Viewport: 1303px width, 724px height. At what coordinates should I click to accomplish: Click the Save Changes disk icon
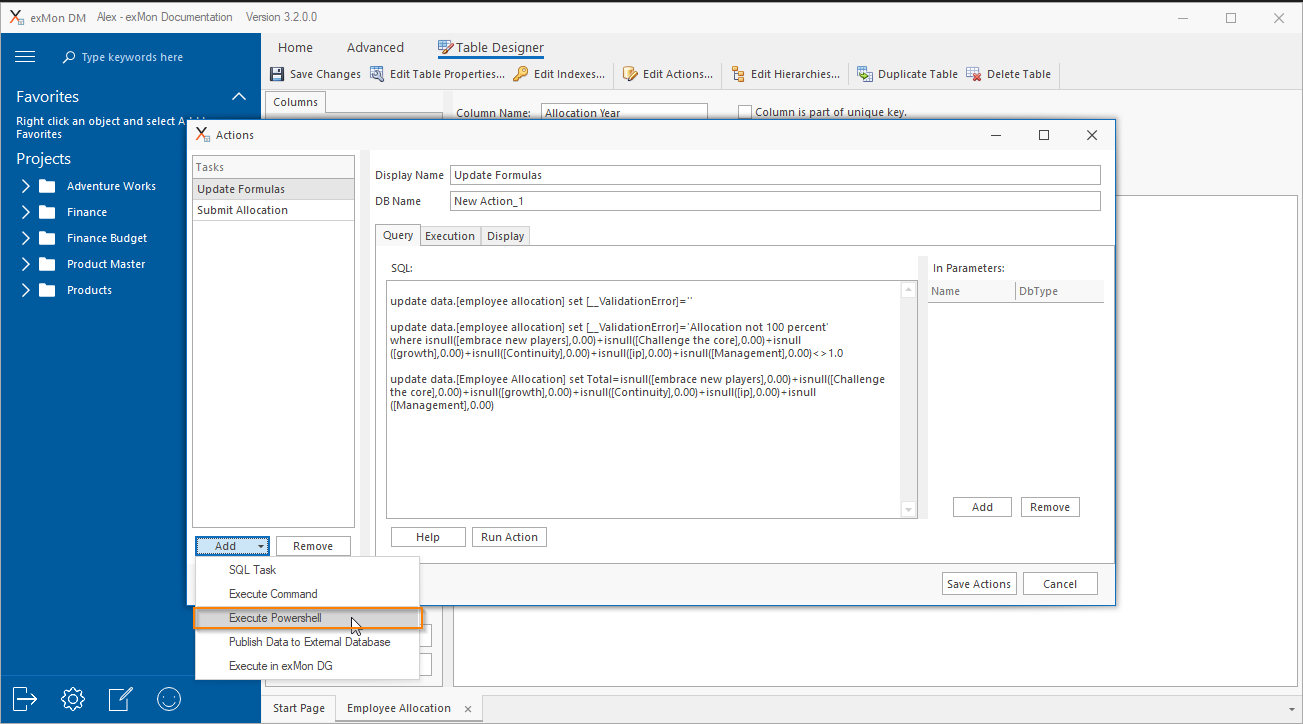point(277,74)
